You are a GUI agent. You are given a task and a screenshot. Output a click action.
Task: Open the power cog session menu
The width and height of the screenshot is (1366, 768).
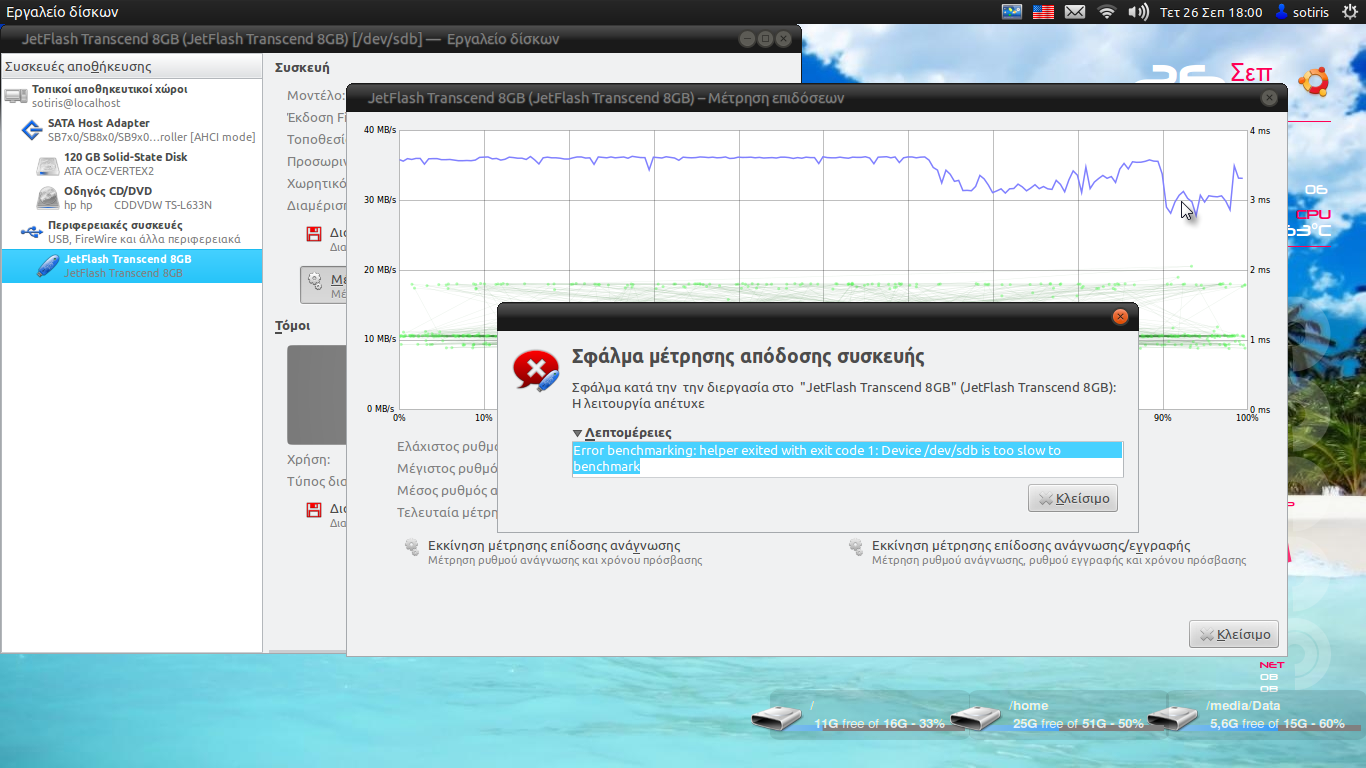click(1349, 12)
